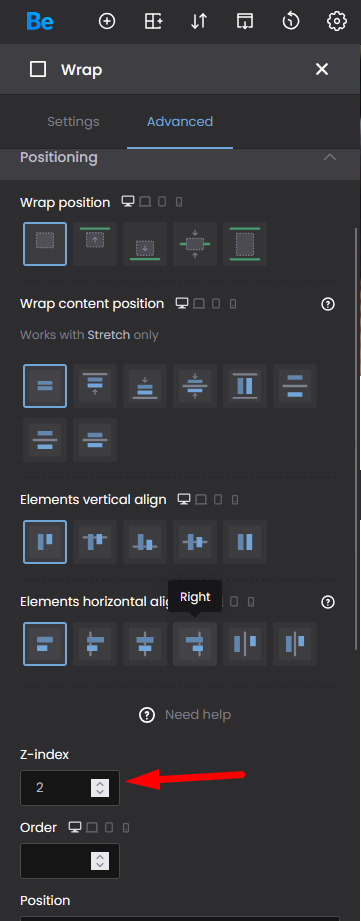The width and height of the screenshot is (361, 921).
Task: Close the Wrap panel
Action: 322,69
